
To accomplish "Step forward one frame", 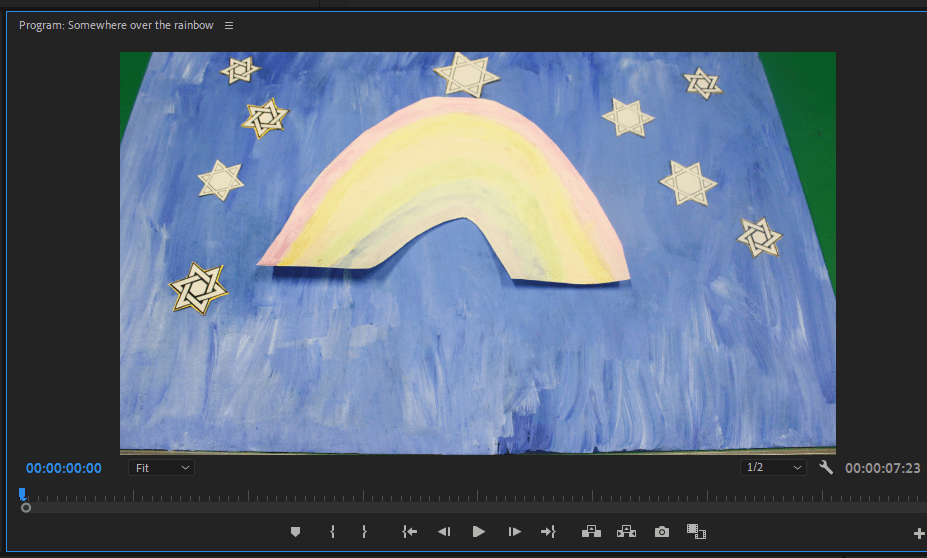I will click(514, 532).
